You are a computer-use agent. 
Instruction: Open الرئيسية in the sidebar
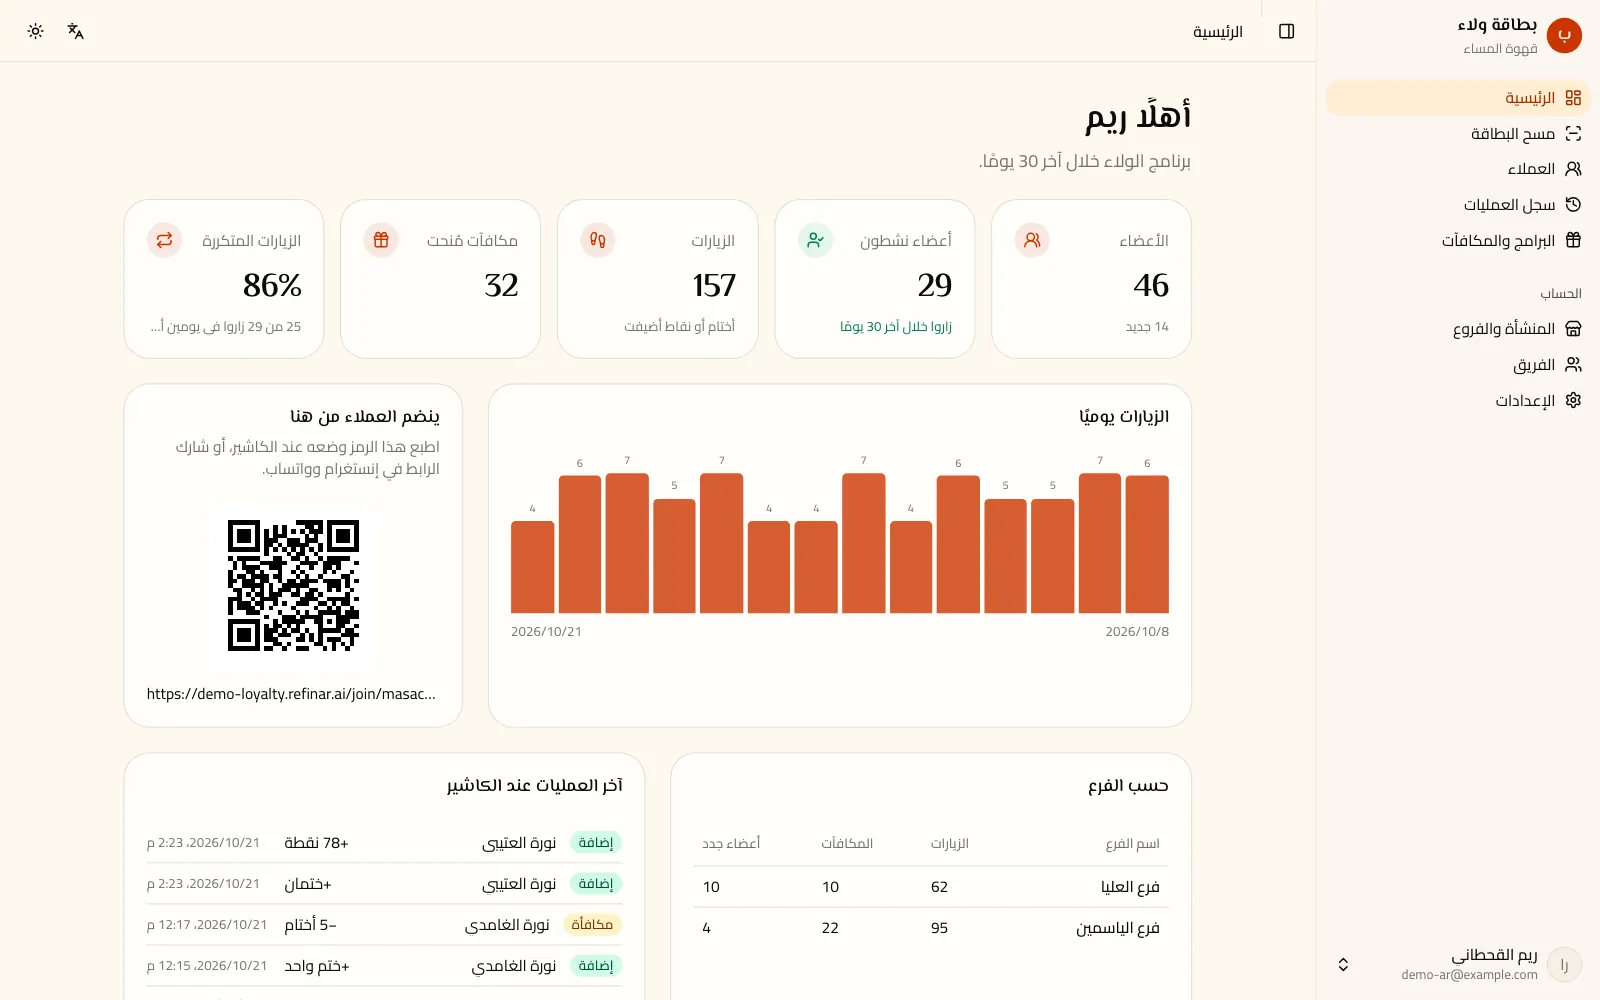1458,98
